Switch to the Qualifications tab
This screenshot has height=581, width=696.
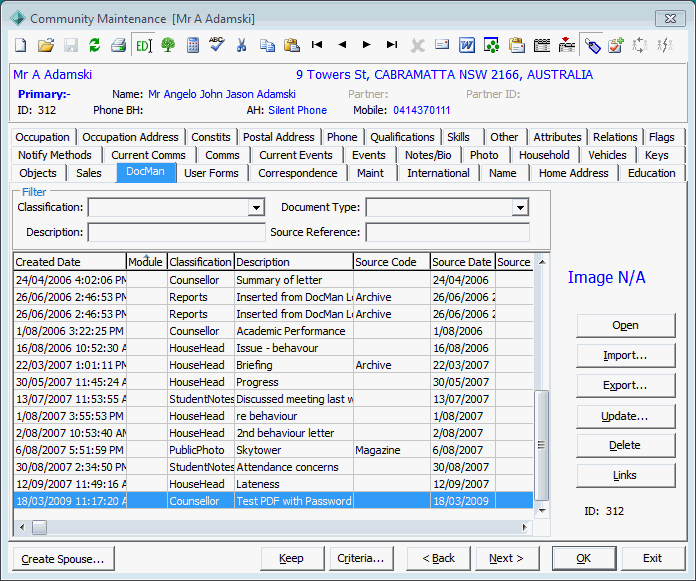pyautogui.click(x=402, y=137)
